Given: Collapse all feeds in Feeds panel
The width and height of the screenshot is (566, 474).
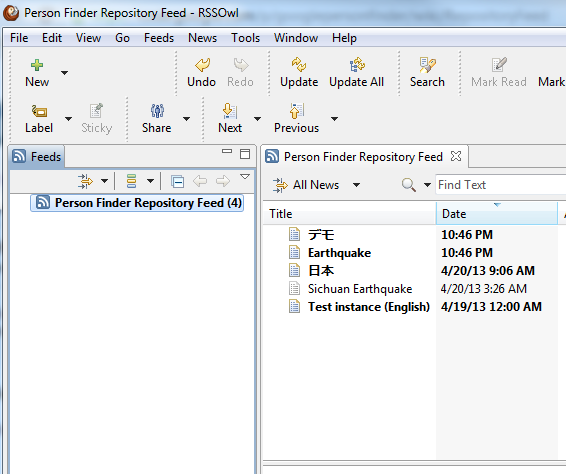Looking at the screenshot, I should [x=178, y=181].
